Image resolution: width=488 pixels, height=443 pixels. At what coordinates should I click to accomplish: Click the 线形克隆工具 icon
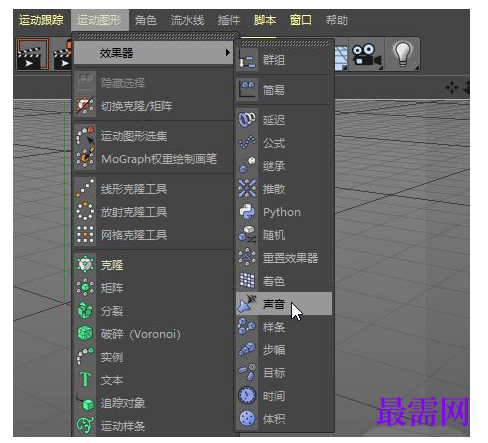(x=85, y=189)
